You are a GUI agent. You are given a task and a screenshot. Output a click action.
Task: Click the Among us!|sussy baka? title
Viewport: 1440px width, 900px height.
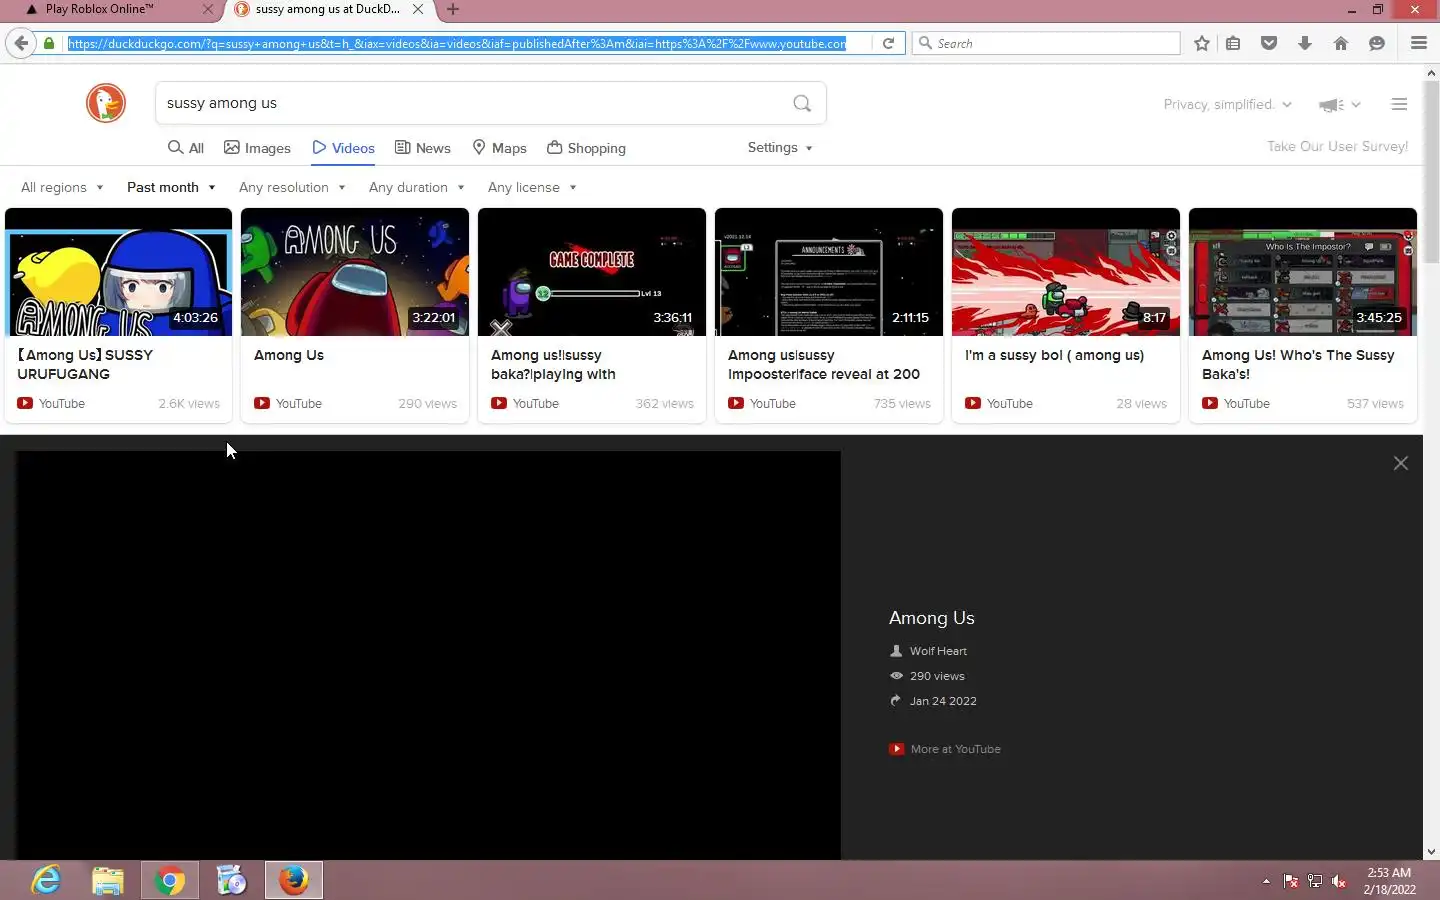pyautogui.click(x=553, y=364)
